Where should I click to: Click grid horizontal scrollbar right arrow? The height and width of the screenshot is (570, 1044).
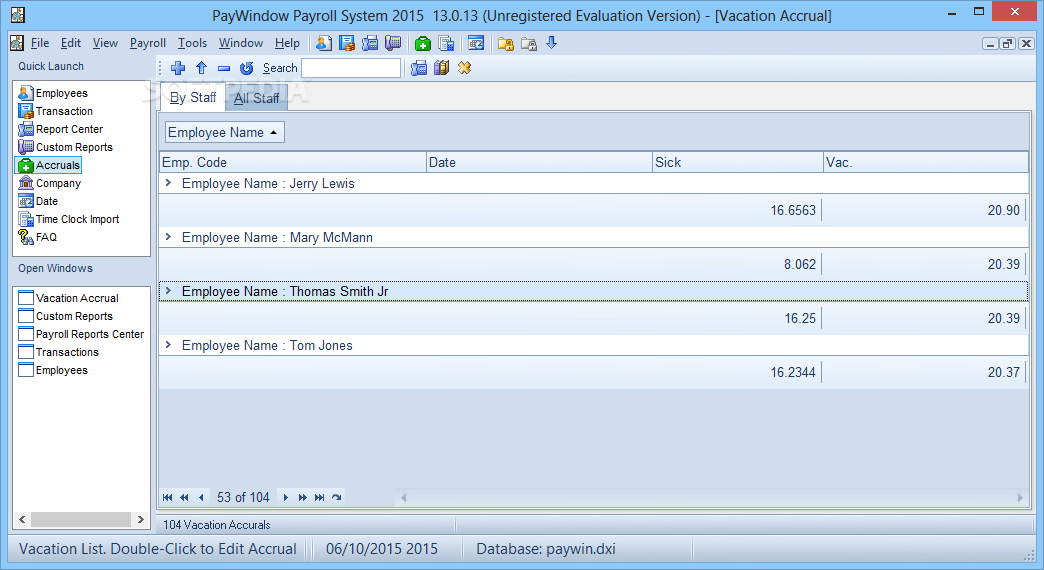(1020, 497)
